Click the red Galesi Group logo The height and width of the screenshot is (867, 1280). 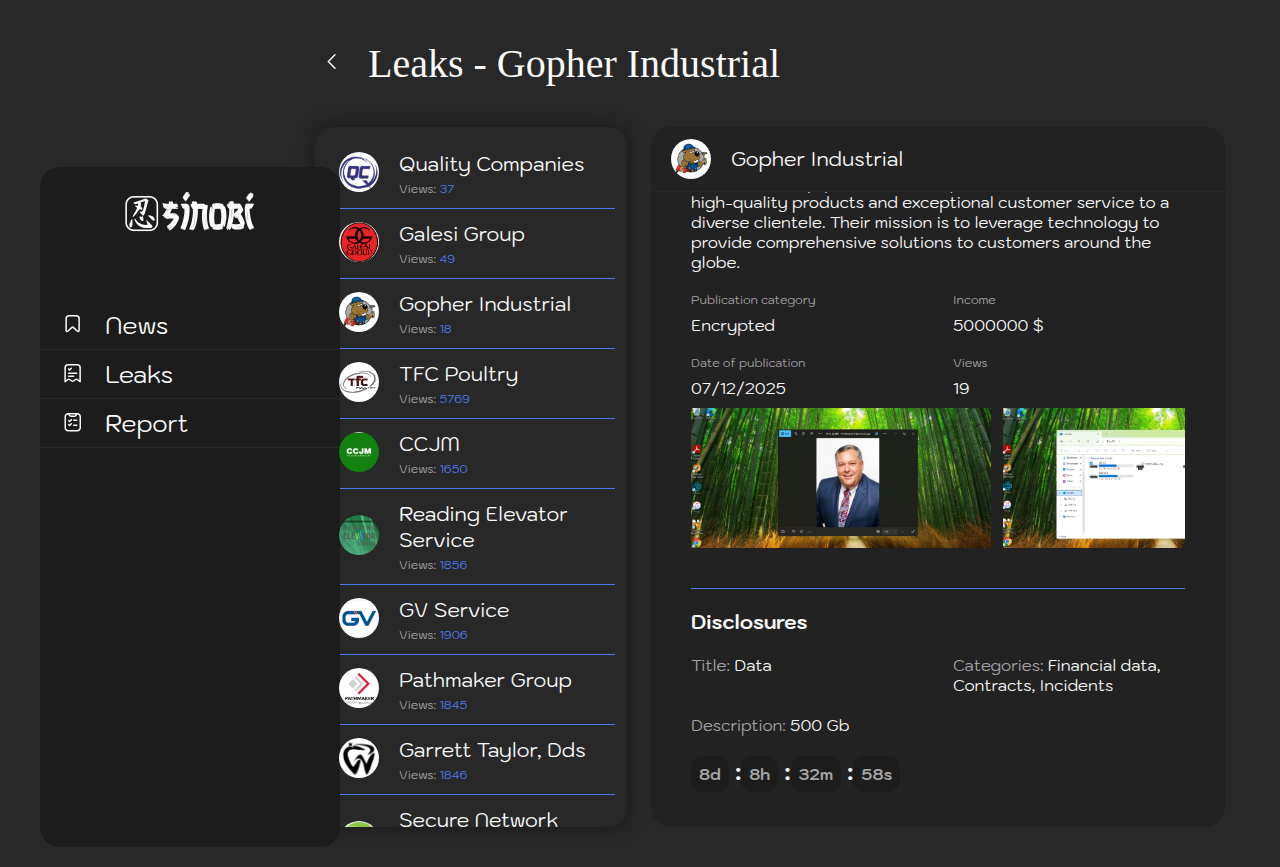pyautogui.click(x=359, y=242)
